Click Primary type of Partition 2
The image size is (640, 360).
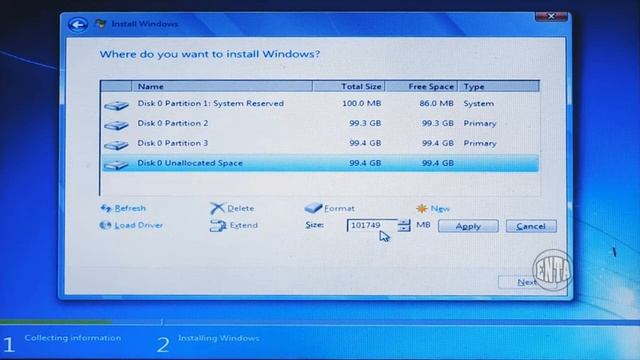point(480,123)
